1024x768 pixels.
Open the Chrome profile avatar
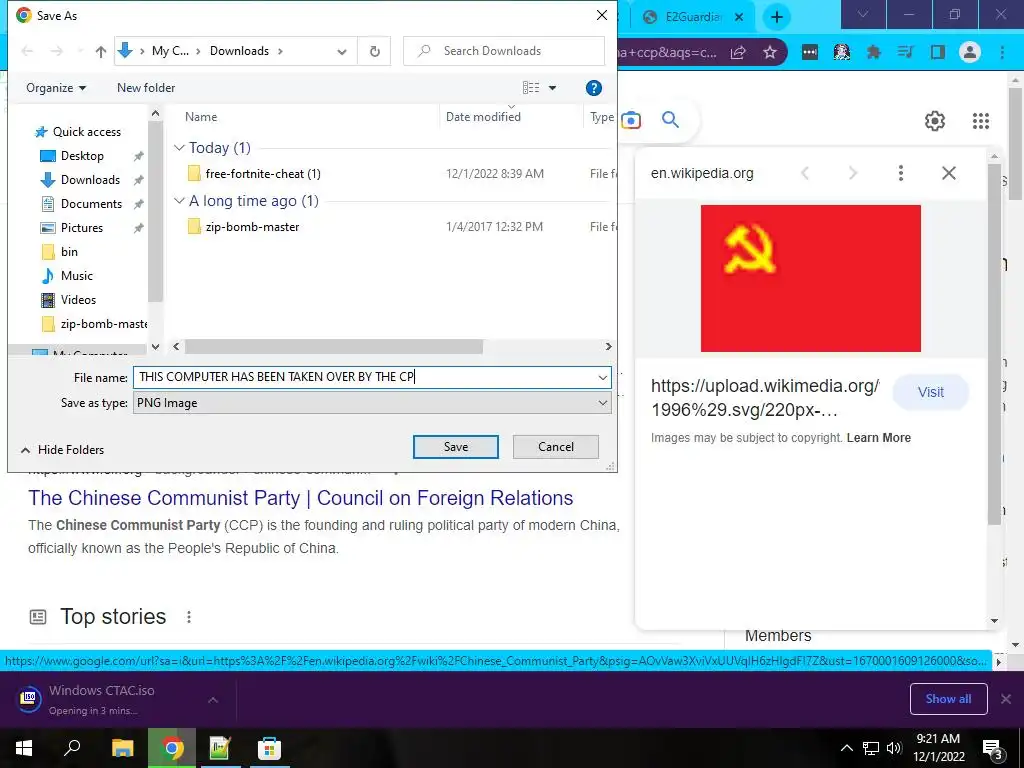pyautogui.click(x=970, y=52)
